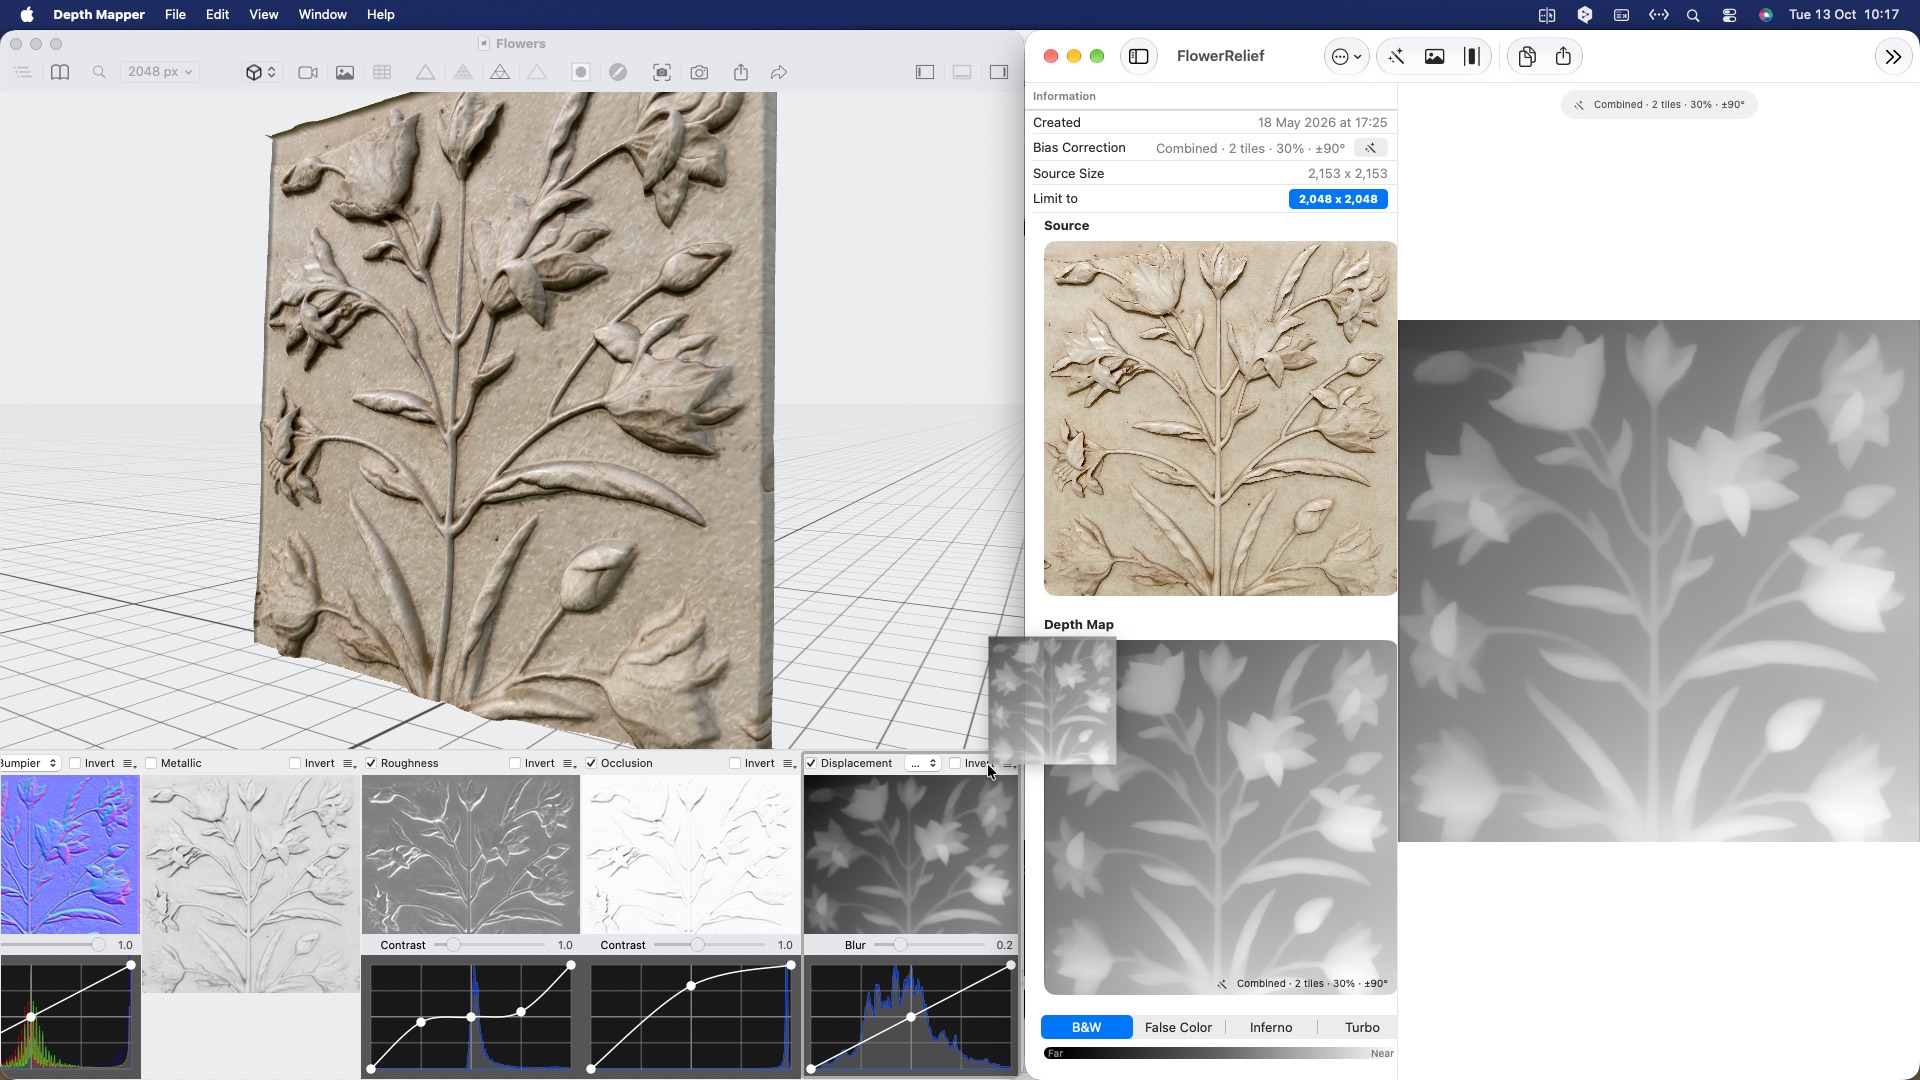Image resolution: width=1920 pixels, height=1080 pixels.
Task: Toggle the right sidebar panel in Flowers window
Action: (999, 72)
